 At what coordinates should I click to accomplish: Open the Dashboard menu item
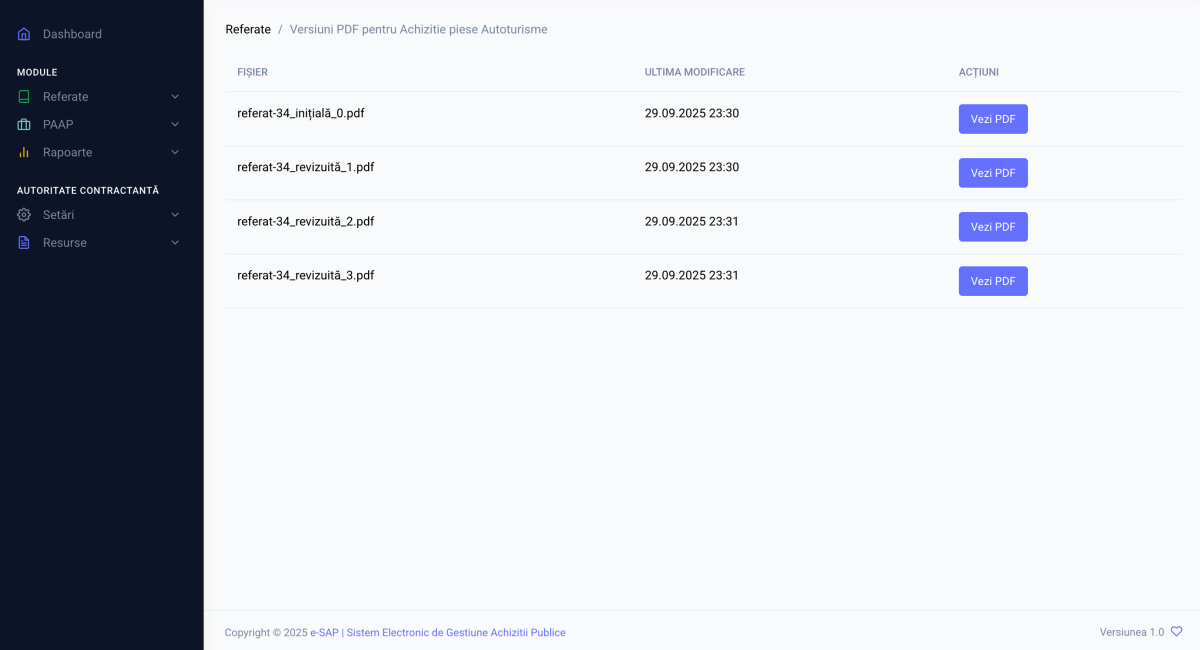click(x=72, y=34)
